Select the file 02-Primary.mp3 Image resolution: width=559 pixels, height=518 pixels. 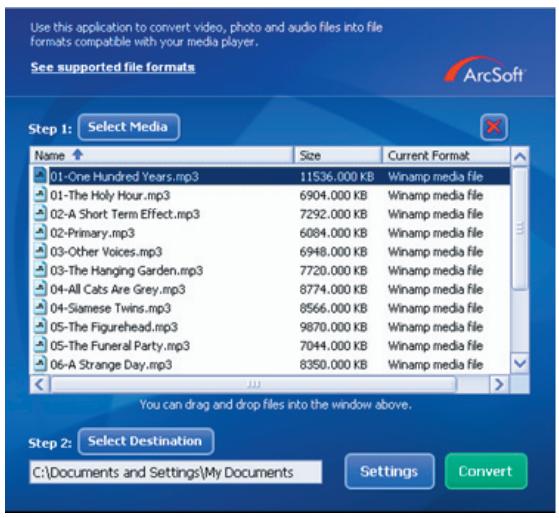click(92, 233)
